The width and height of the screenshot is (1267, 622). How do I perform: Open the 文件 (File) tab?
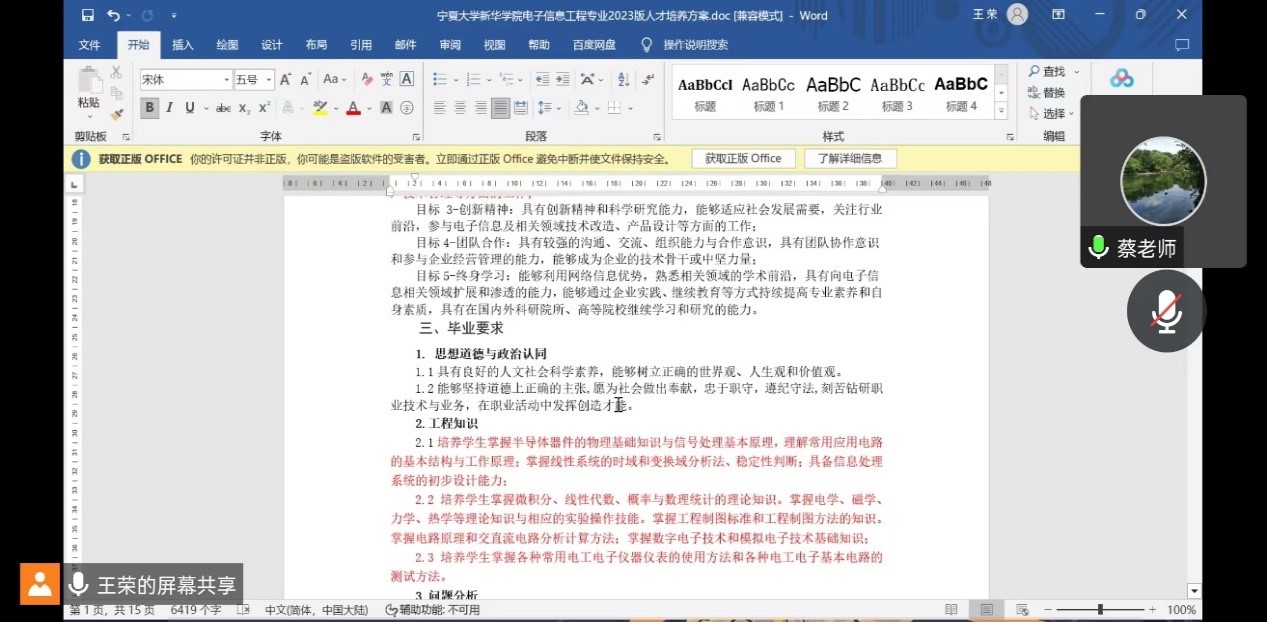tap(90, 45)
